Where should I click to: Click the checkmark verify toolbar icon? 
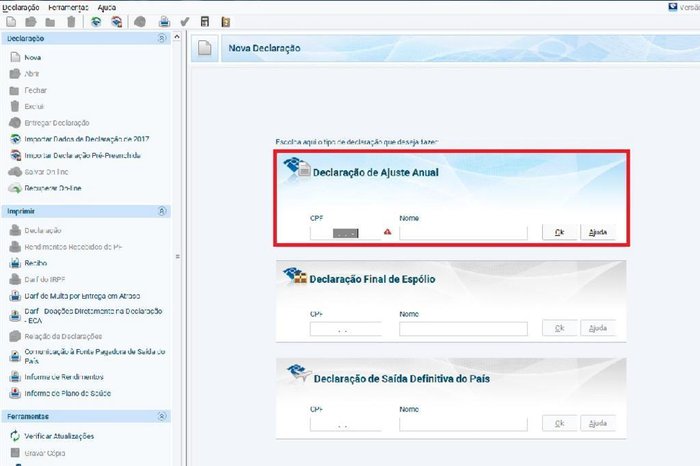[x=184, y=21]
